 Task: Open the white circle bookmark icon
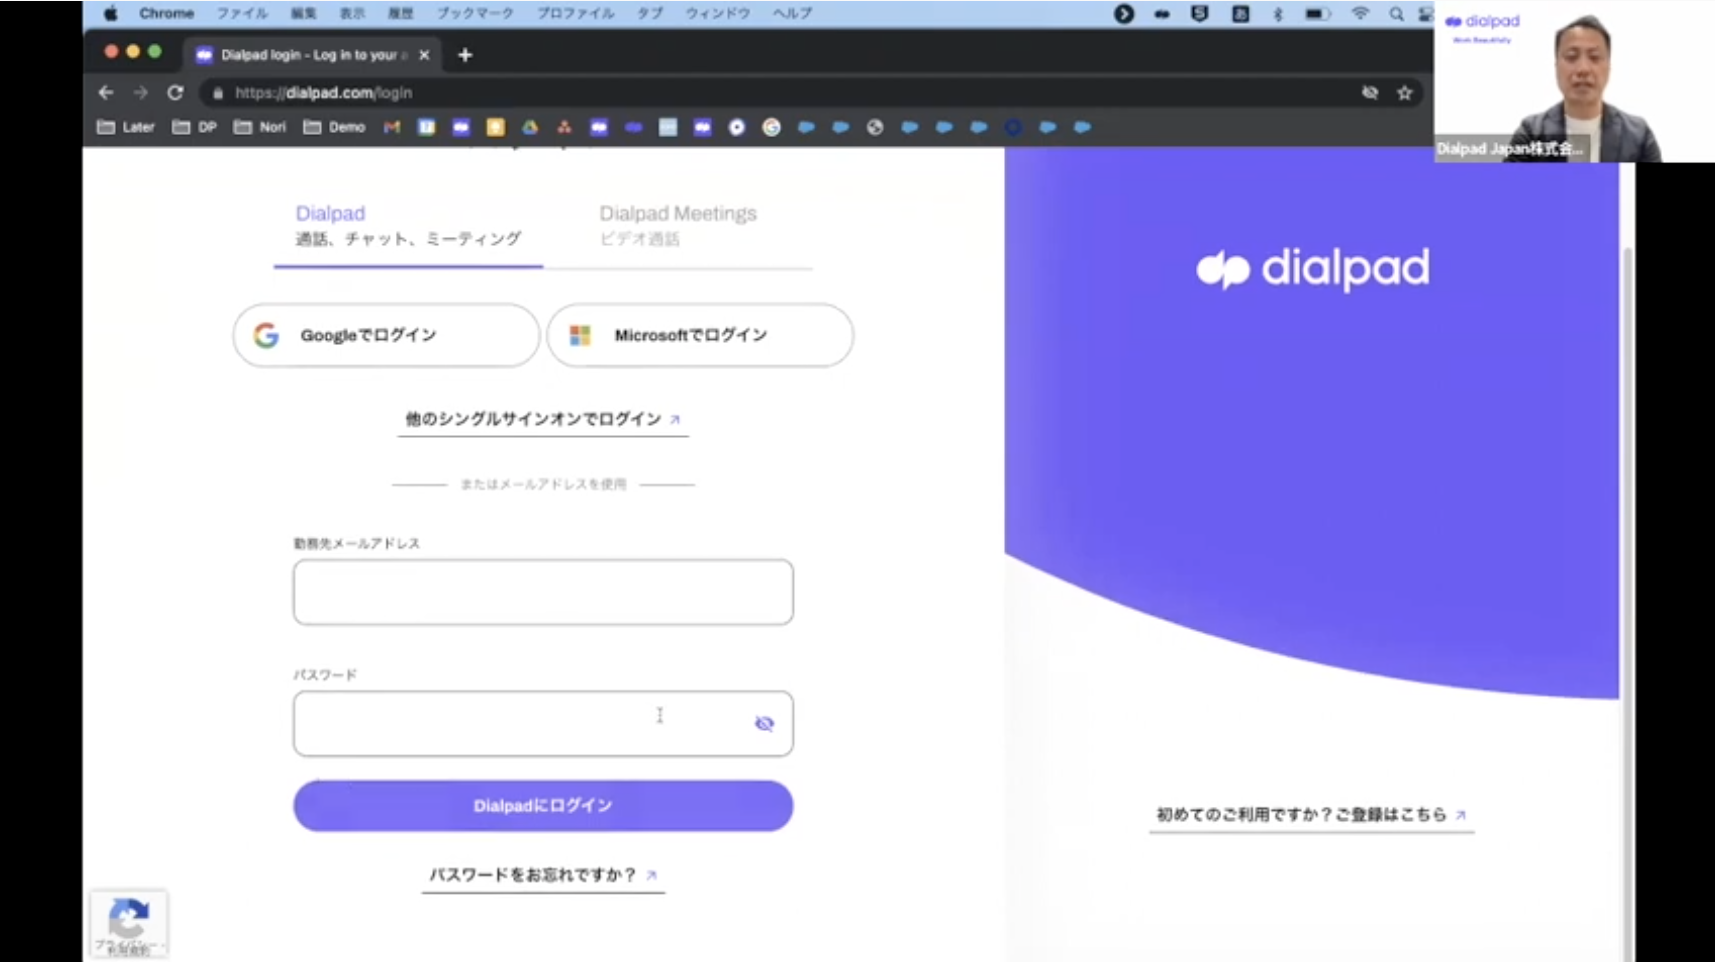coord(737,127)
